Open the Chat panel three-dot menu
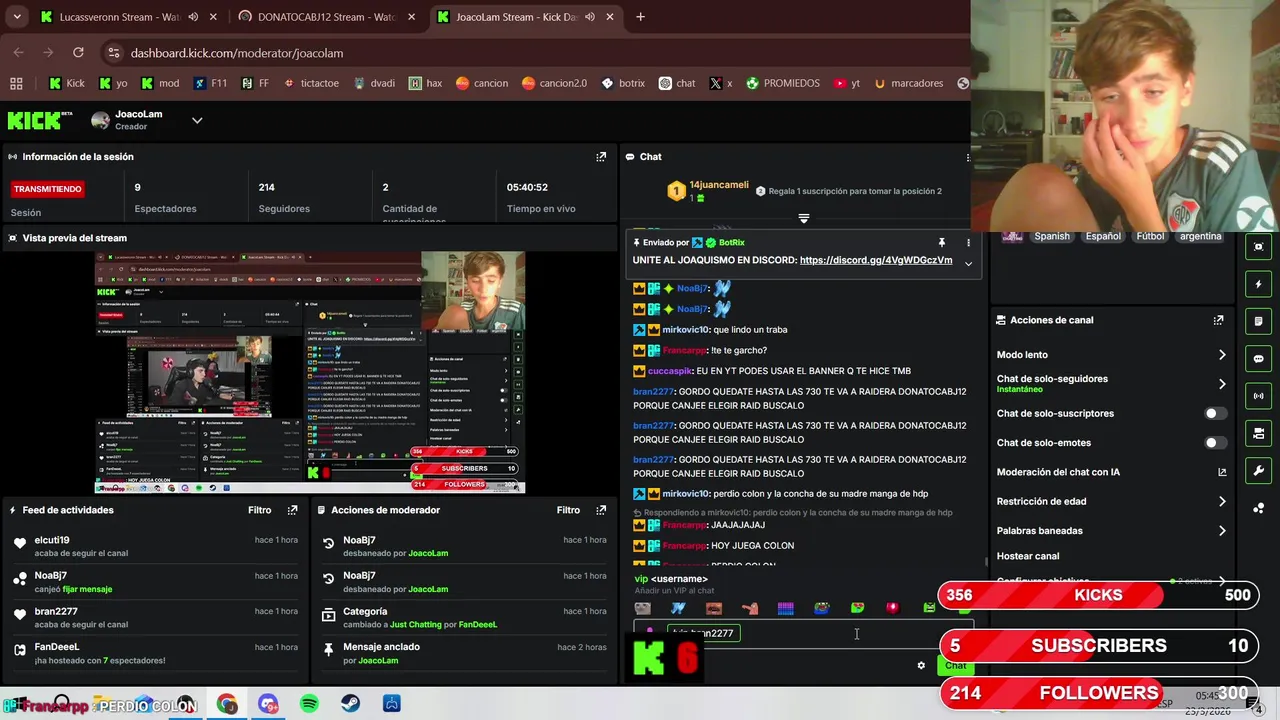The height and width of the screenshot is (720, 1280). [967, 157]
